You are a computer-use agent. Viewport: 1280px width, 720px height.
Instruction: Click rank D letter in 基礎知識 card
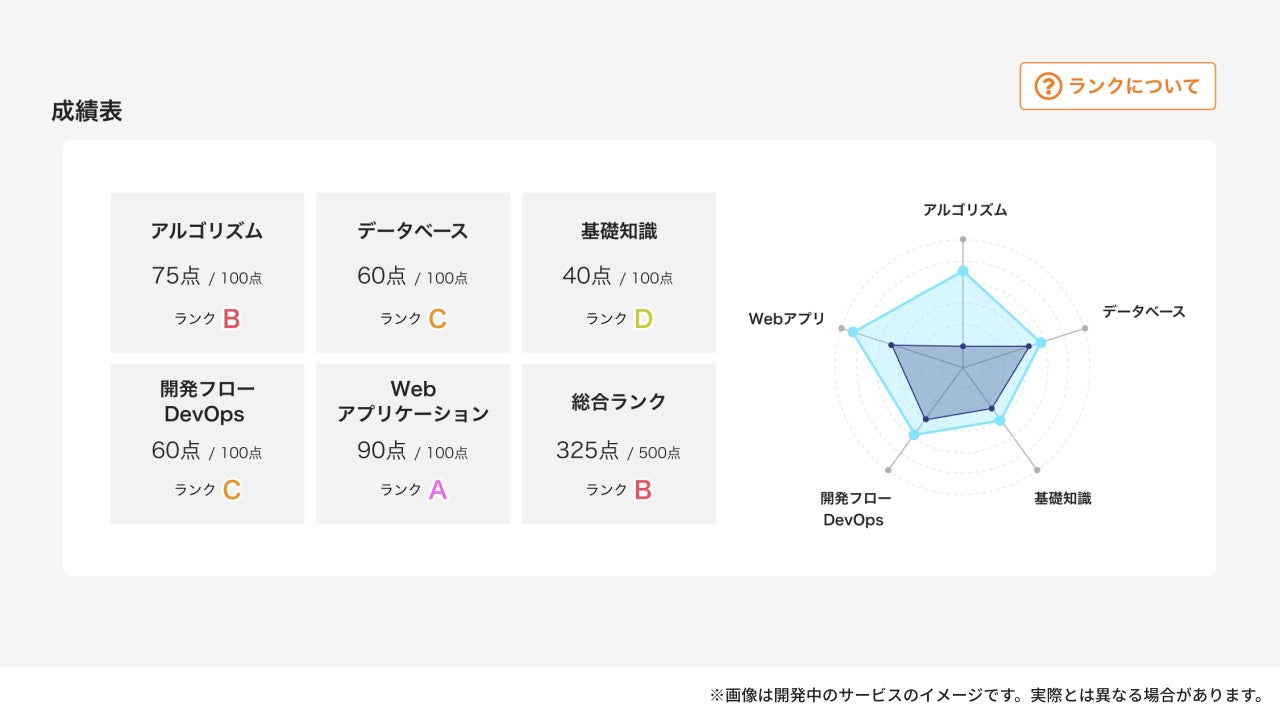[x=643, y=319]
